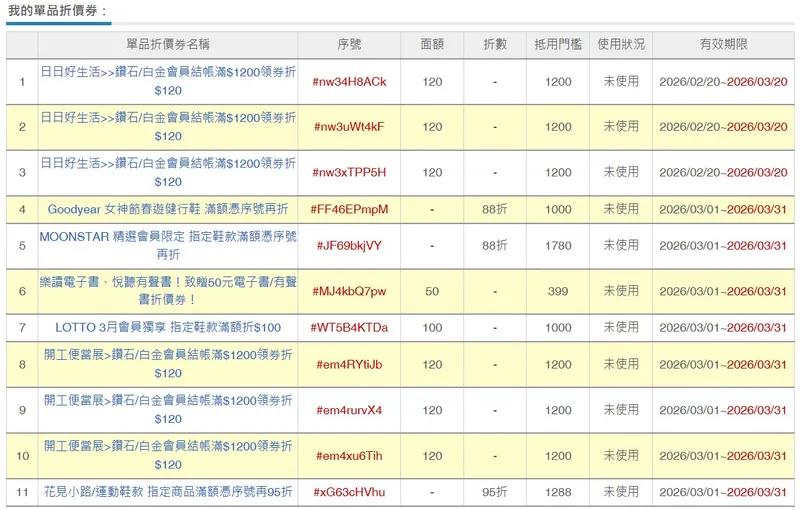Viewport: 800px width, 510px height.
Task: Open the coupon link for serial #nw34H8ACk
Action: (x=168, y=81)
